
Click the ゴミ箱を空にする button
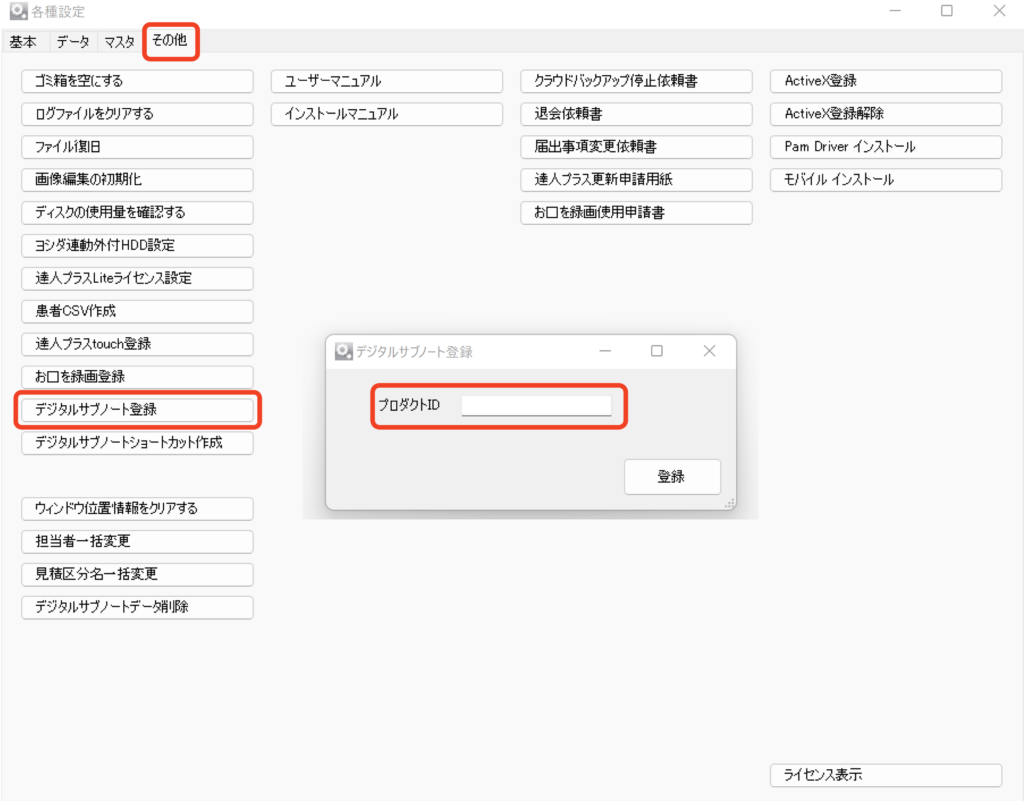(137, 81)
